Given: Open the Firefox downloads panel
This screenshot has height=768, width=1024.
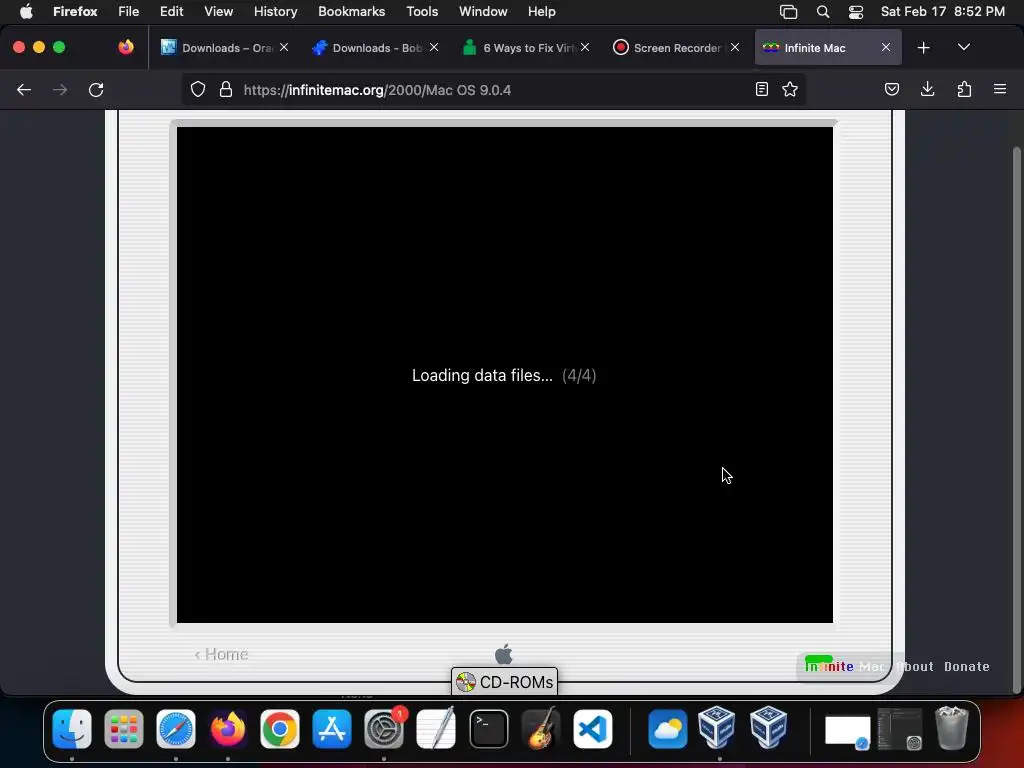Looking at the screenshot, I should [927, 89].
